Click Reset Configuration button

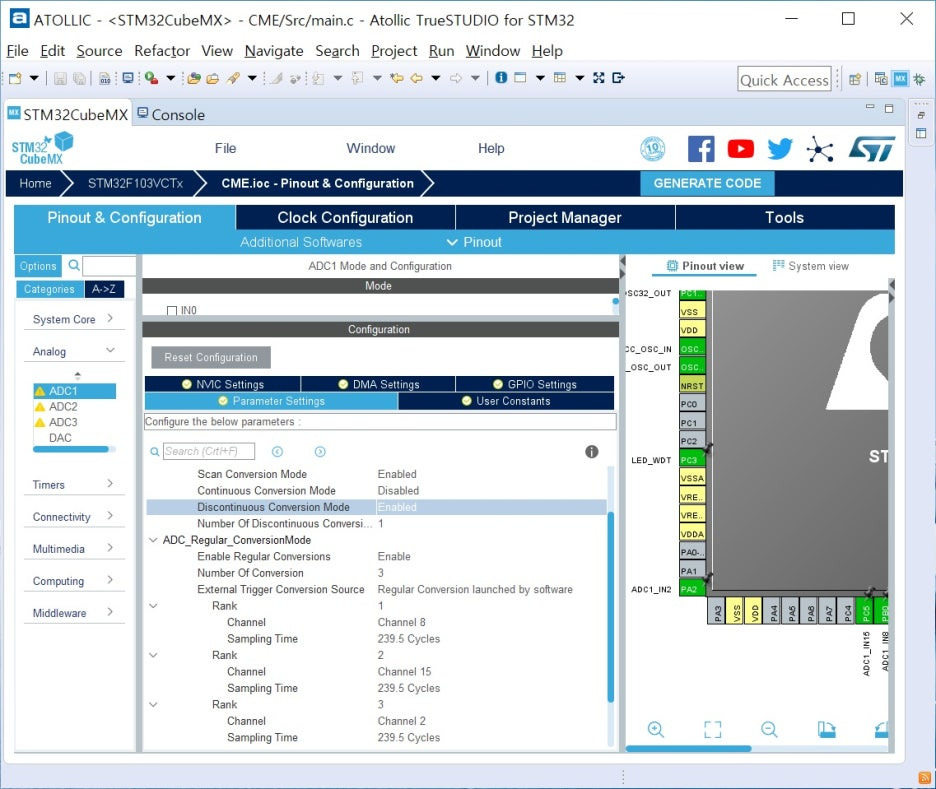(x=211, y=357)
